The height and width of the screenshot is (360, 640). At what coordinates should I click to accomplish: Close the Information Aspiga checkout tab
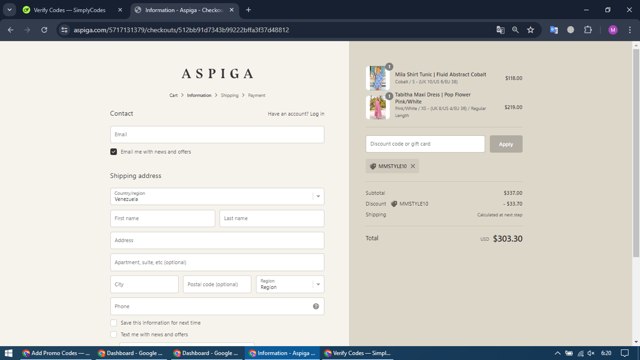coord(231,10)
